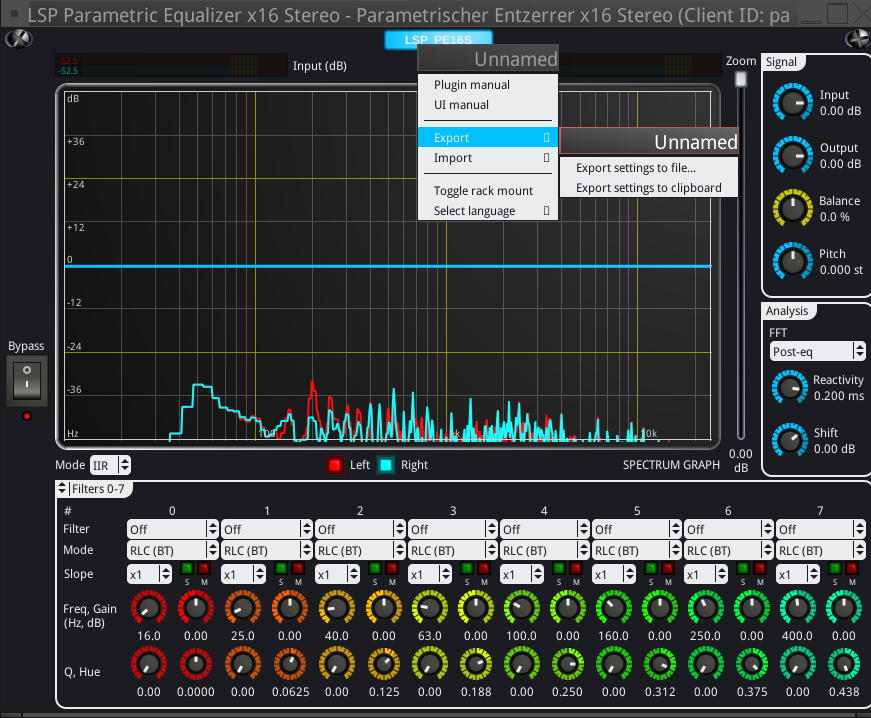Image resolution: width=871 pixels, height=718 pixels.
Task: Open the Plugin manual menu entry
Action: [x=471, y=85]
